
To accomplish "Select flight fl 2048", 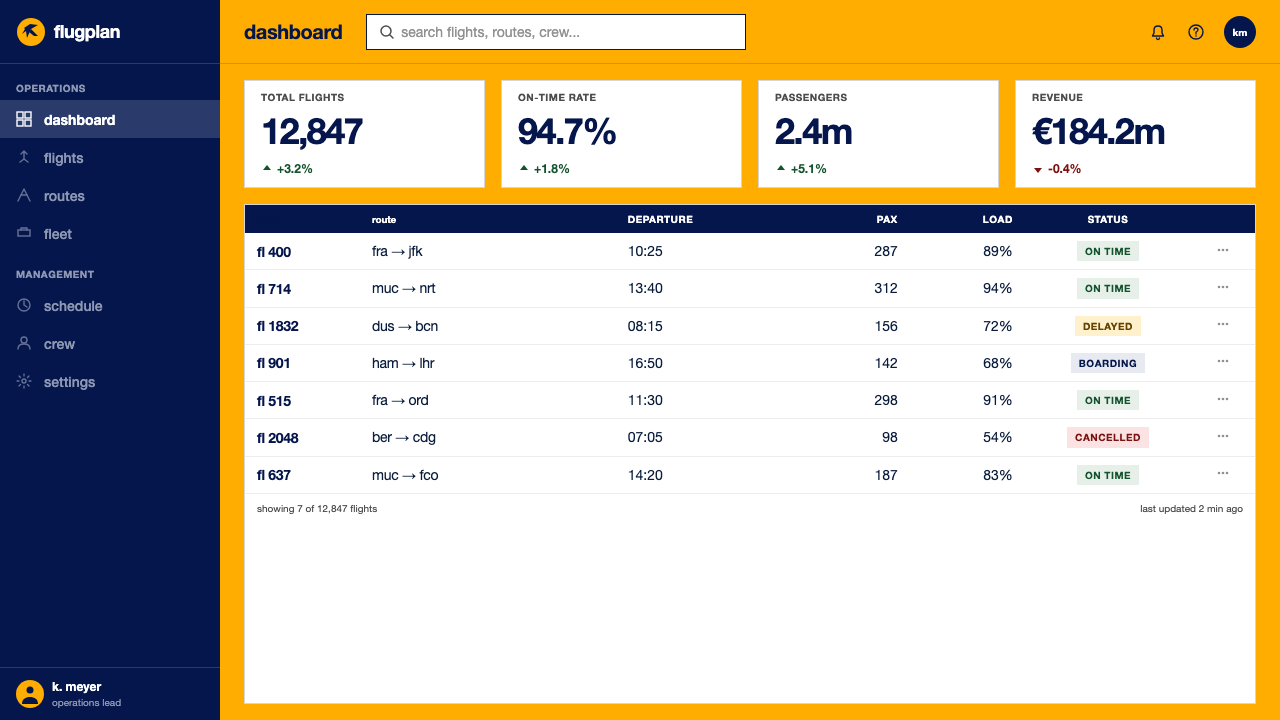I will pos(278,438).
